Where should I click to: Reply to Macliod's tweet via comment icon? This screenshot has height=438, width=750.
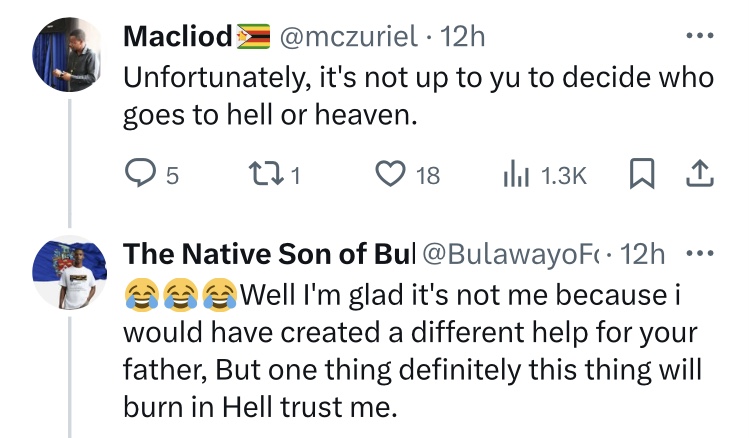tap(137, 176)
